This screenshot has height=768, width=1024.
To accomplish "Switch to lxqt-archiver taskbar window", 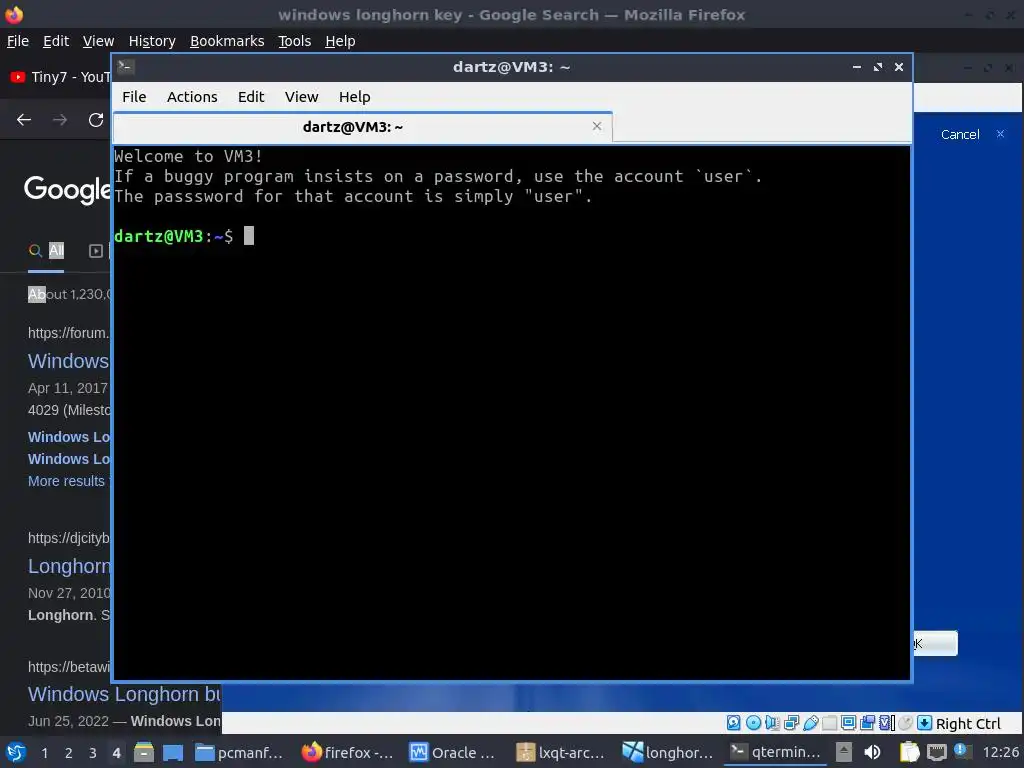I will pos(561,753).
